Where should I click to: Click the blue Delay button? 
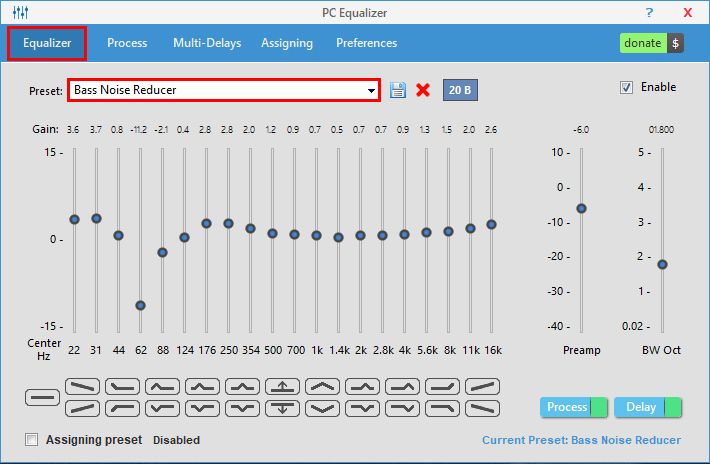click(x=640, y=407)
